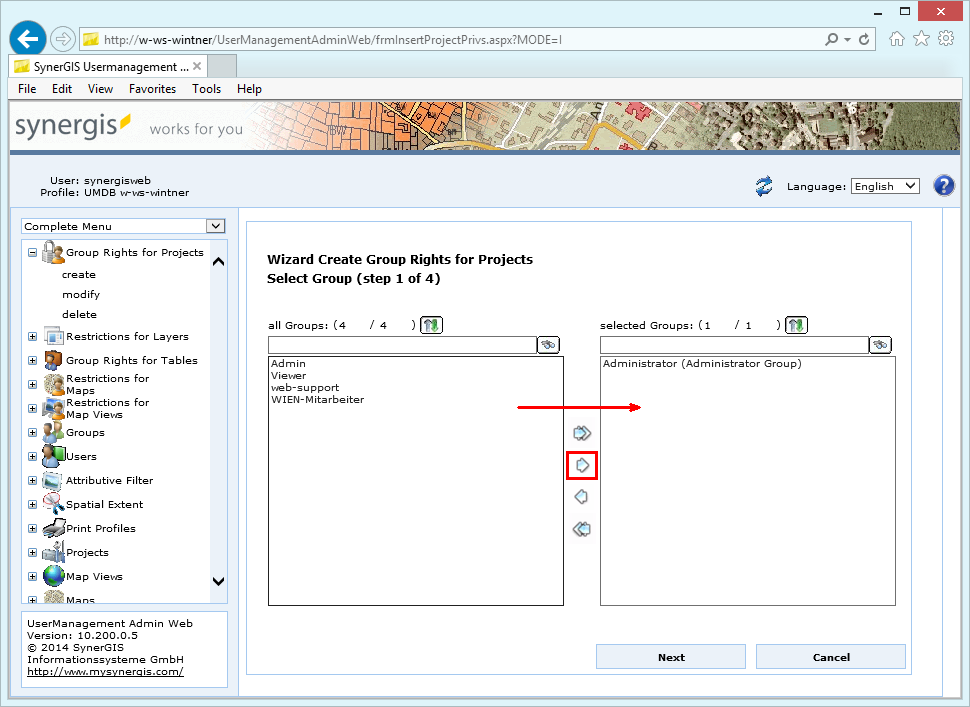Expand the Users tree node

coord(31,456)
